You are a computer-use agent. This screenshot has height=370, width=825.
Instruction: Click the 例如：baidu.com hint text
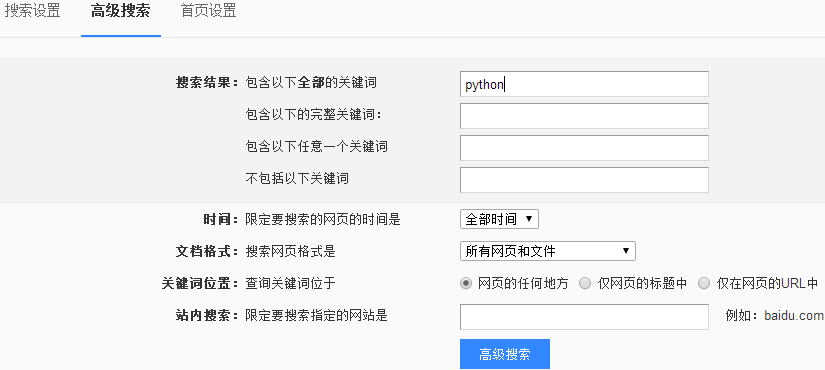pyautogui.click(x=774, y=316)
